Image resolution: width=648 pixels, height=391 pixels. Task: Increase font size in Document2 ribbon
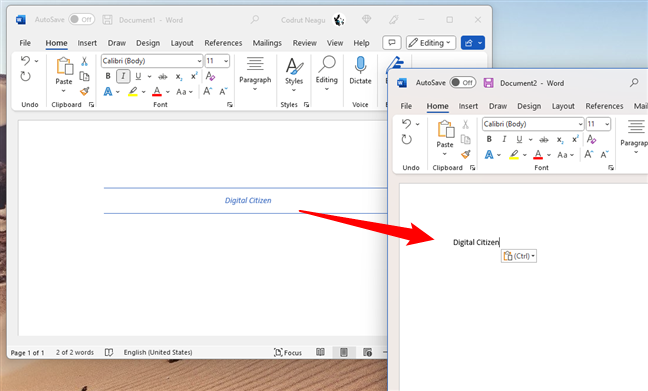click(588, 155)
